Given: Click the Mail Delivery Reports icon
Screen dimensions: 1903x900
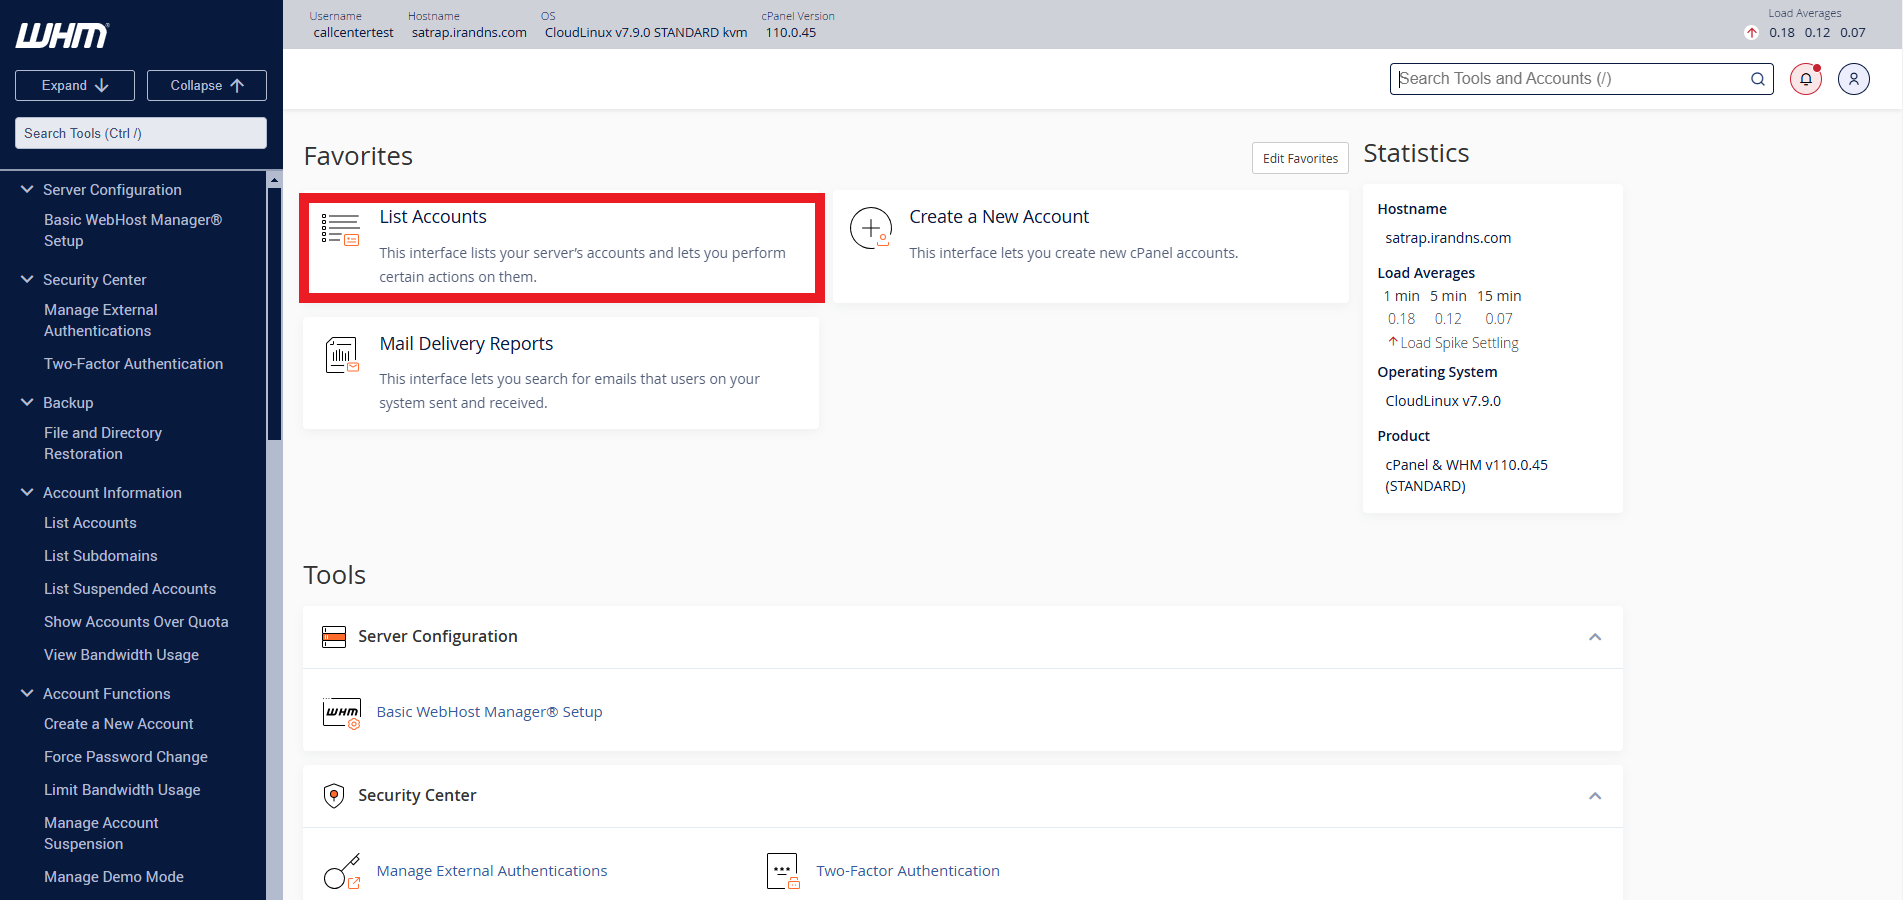Looking at the screenshot, I should coord(341,355).
